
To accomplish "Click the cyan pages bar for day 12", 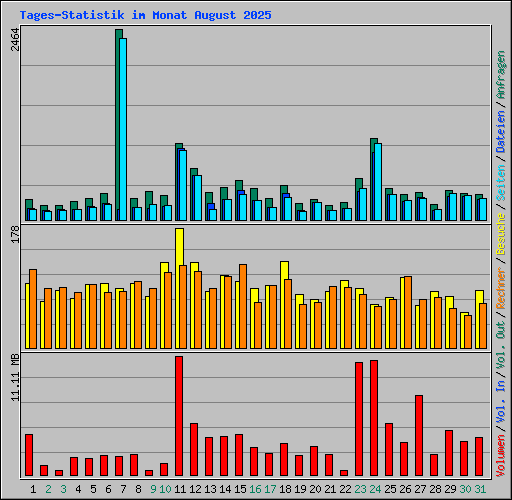I will (198, 198).
